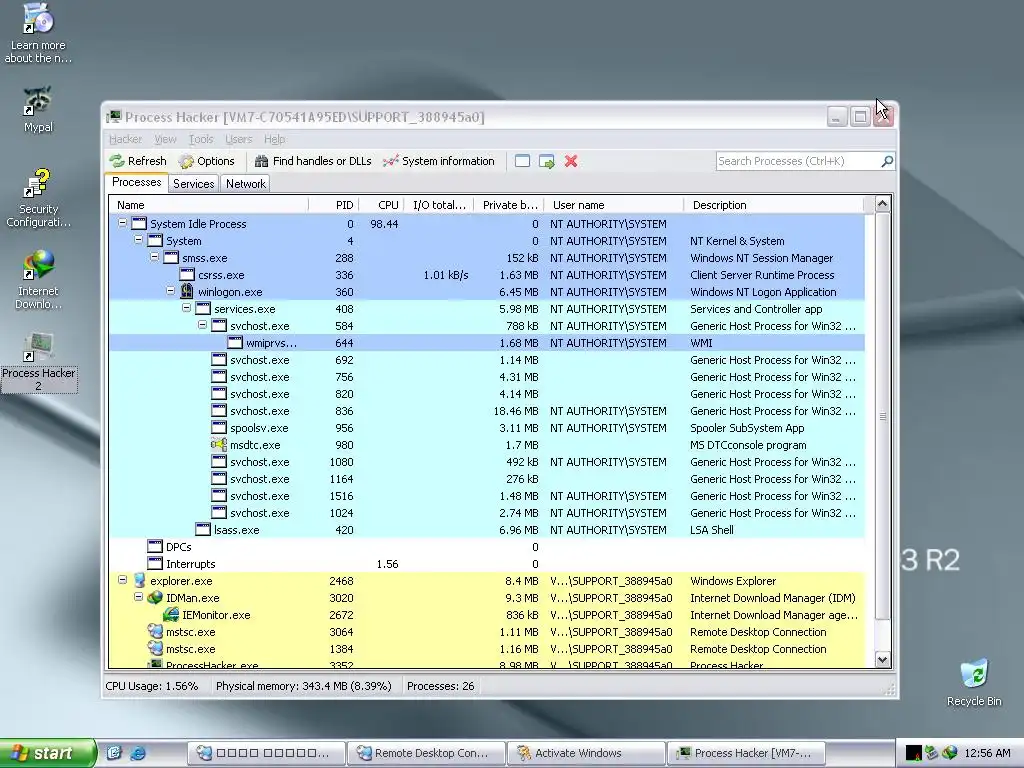Collapse the winlogon.exe tree node

tap(170, 291)
